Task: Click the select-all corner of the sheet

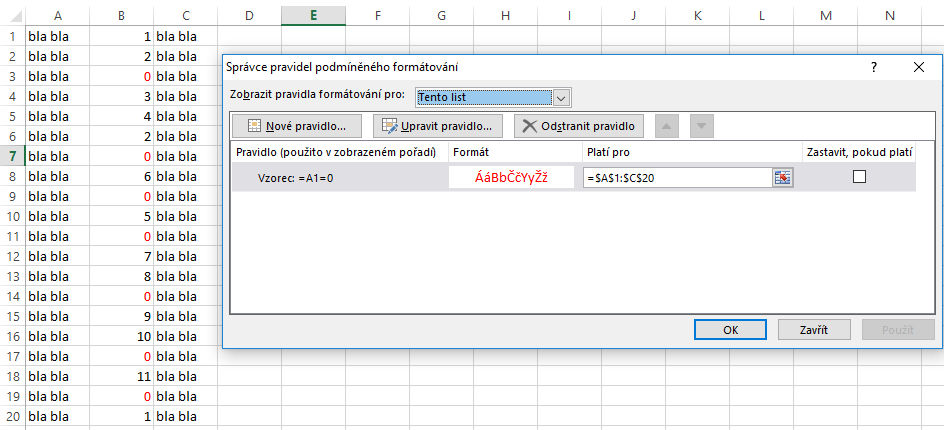Action: pos(11,15)
